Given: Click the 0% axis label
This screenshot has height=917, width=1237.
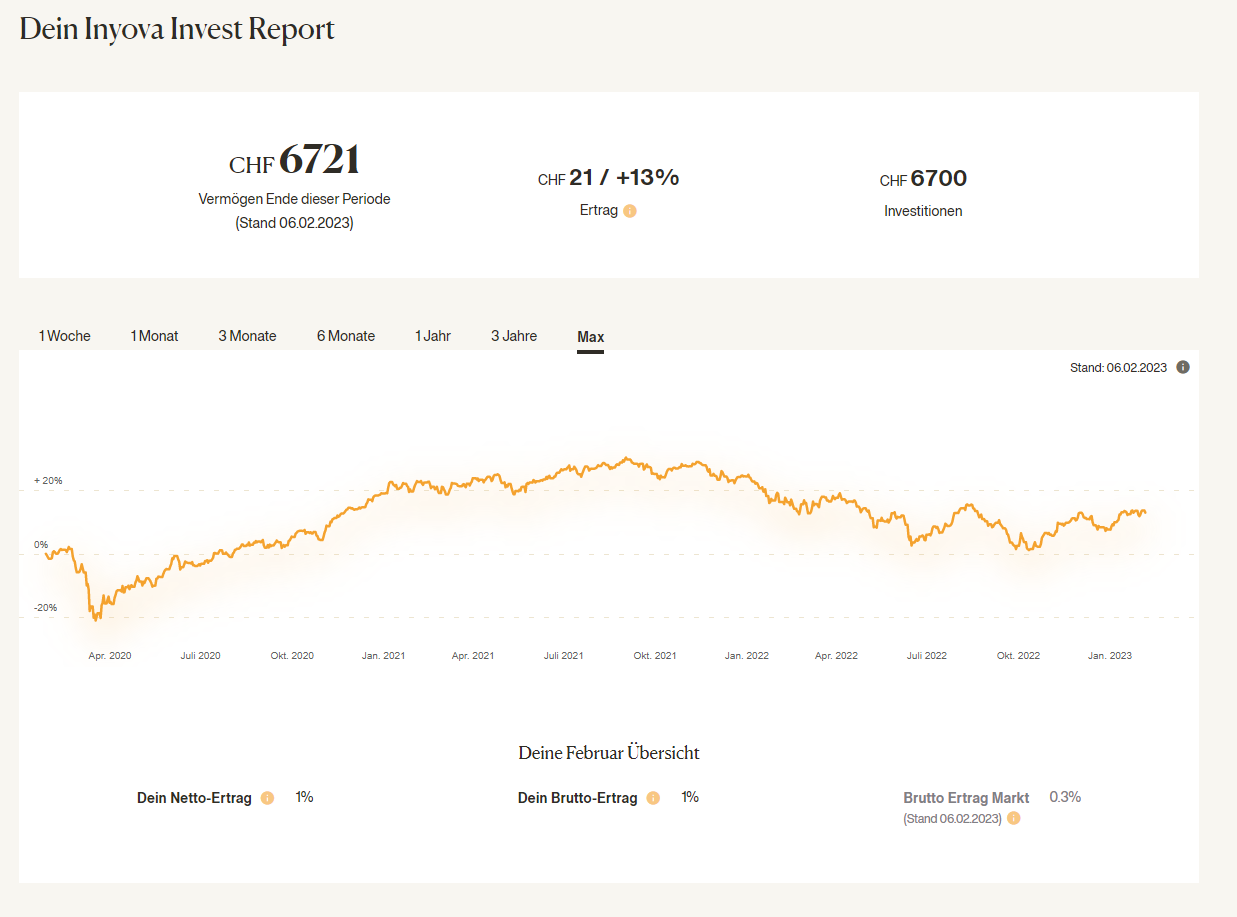Looking at the screenshot, I should point(41,545).
